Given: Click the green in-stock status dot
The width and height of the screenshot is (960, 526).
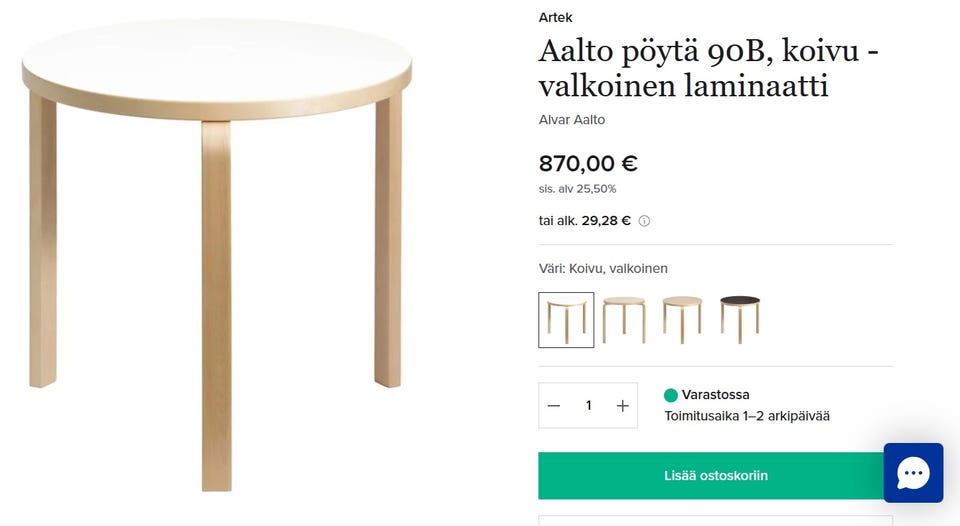Looking at the screenshot, I should (x=671, y=395).
